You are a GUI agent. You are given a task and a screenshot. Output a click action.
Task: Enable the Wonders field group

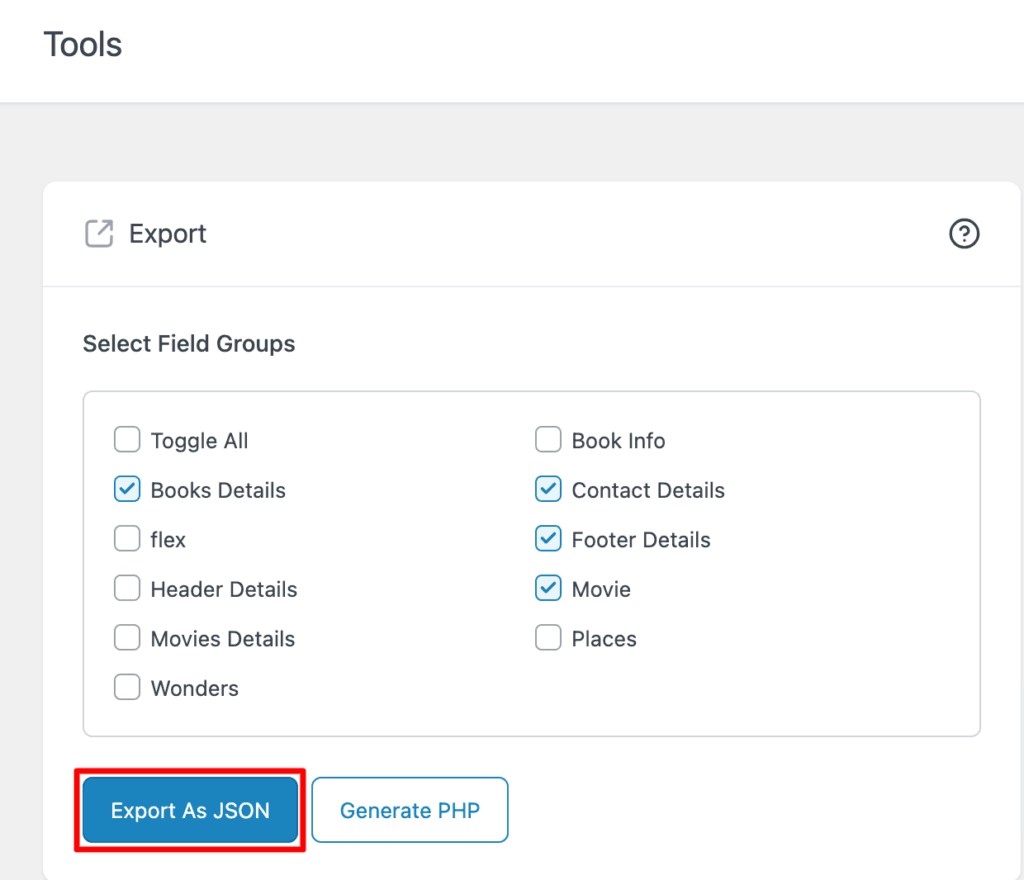(x=127, y=687)
